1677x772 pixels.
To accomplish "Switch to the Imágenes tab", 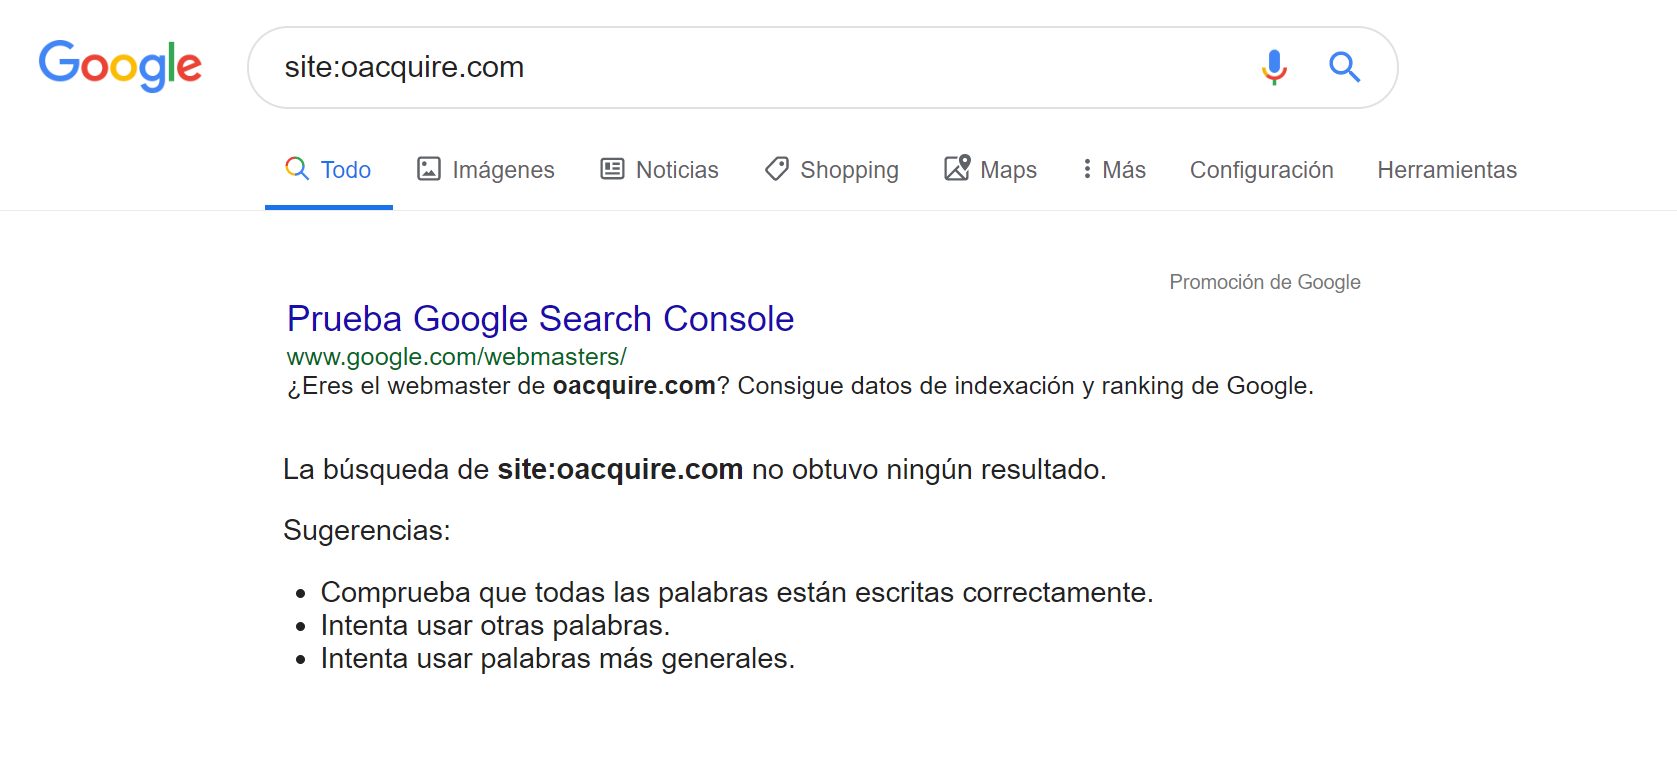I will pyautogui.click(x=503, y=171).
